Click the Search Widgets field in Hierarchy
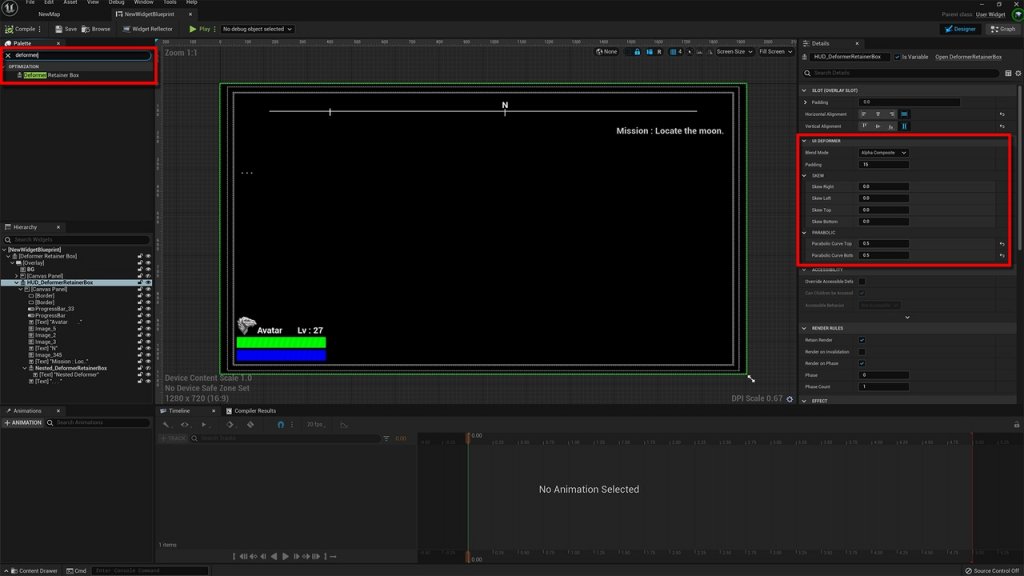1024x576 pixels. pyautogui.click(x=77, y=240)
